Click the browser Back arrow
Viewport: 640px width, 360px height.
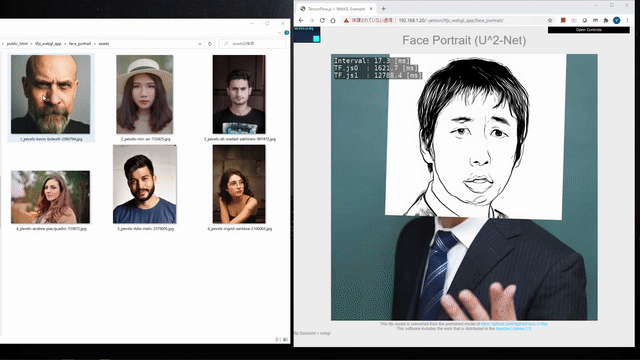pyautogui.click(x=301, y=20)
